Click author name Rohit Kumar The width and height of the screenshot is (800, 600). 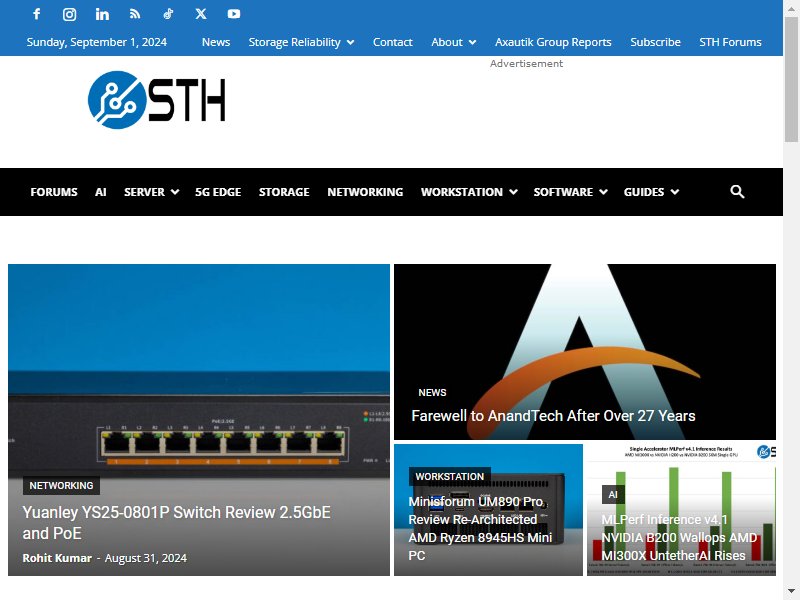click(57, 558)
